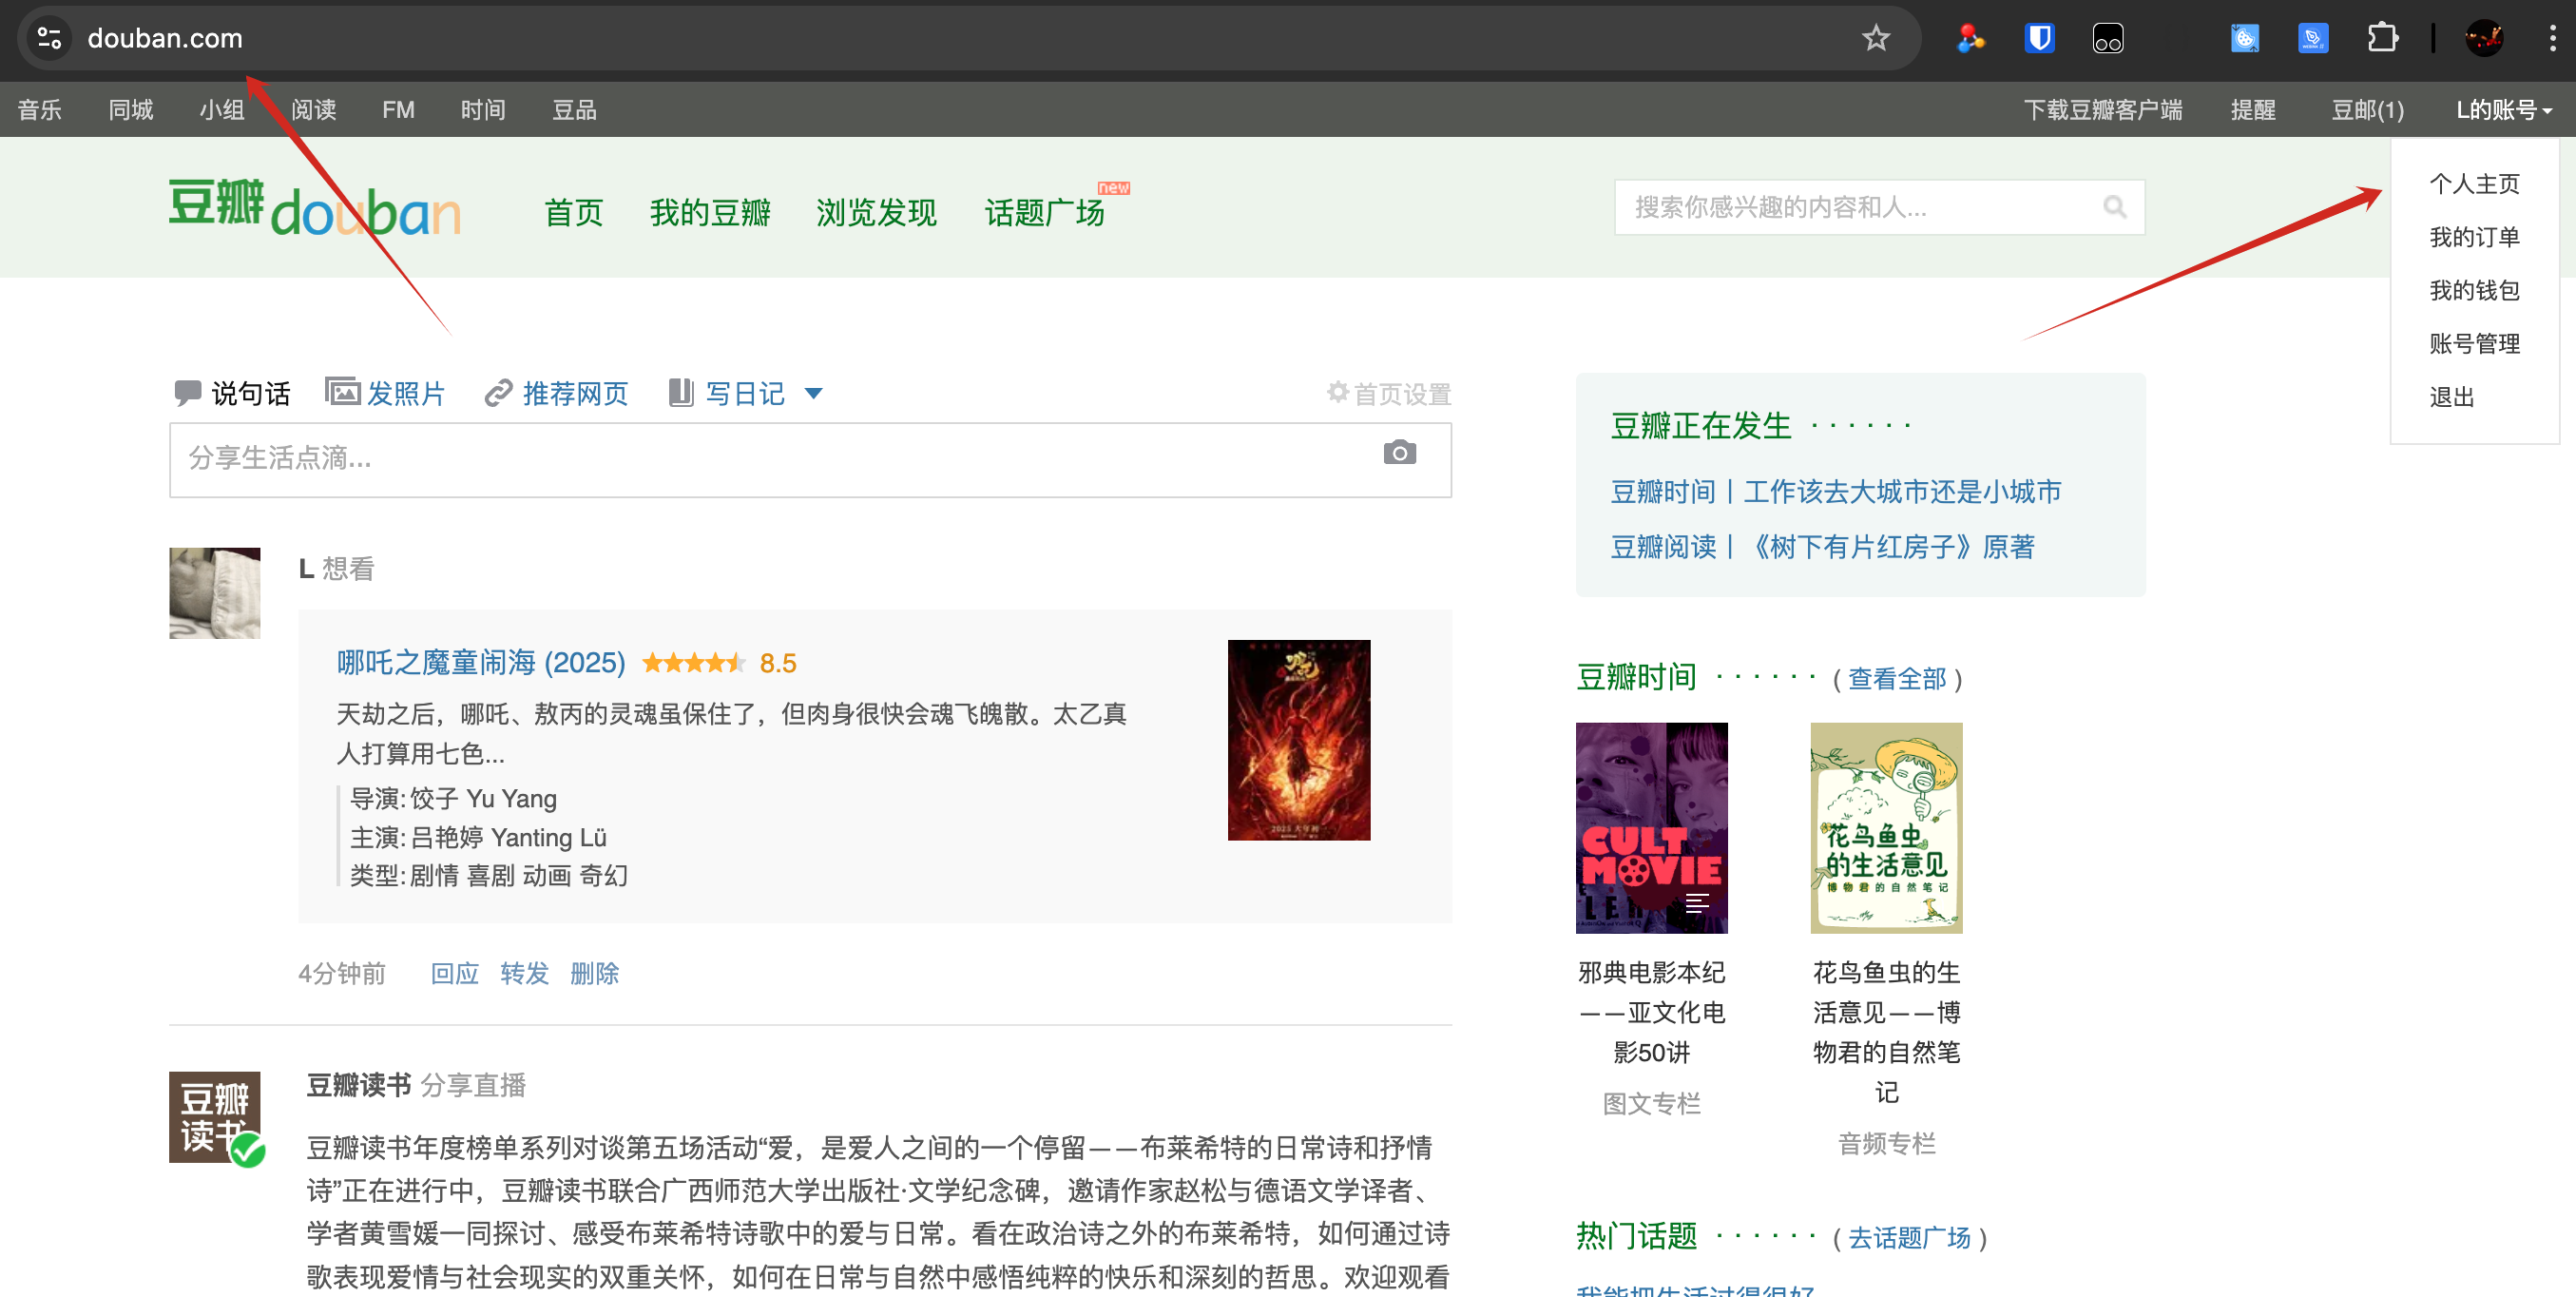Click the first blue extension icon

(2244, 38)
